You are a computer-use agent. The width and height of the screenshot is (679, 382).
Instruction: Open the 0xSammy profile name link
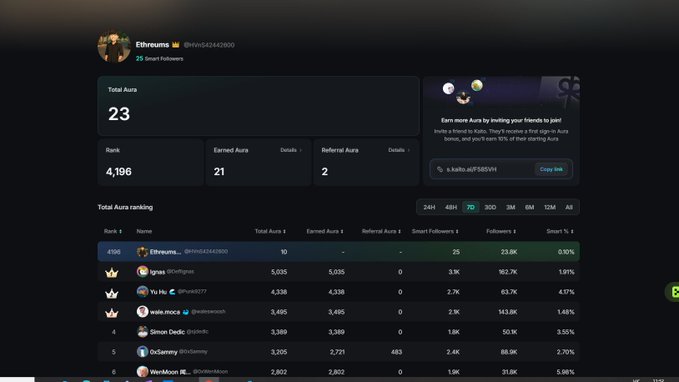(163, 352)
